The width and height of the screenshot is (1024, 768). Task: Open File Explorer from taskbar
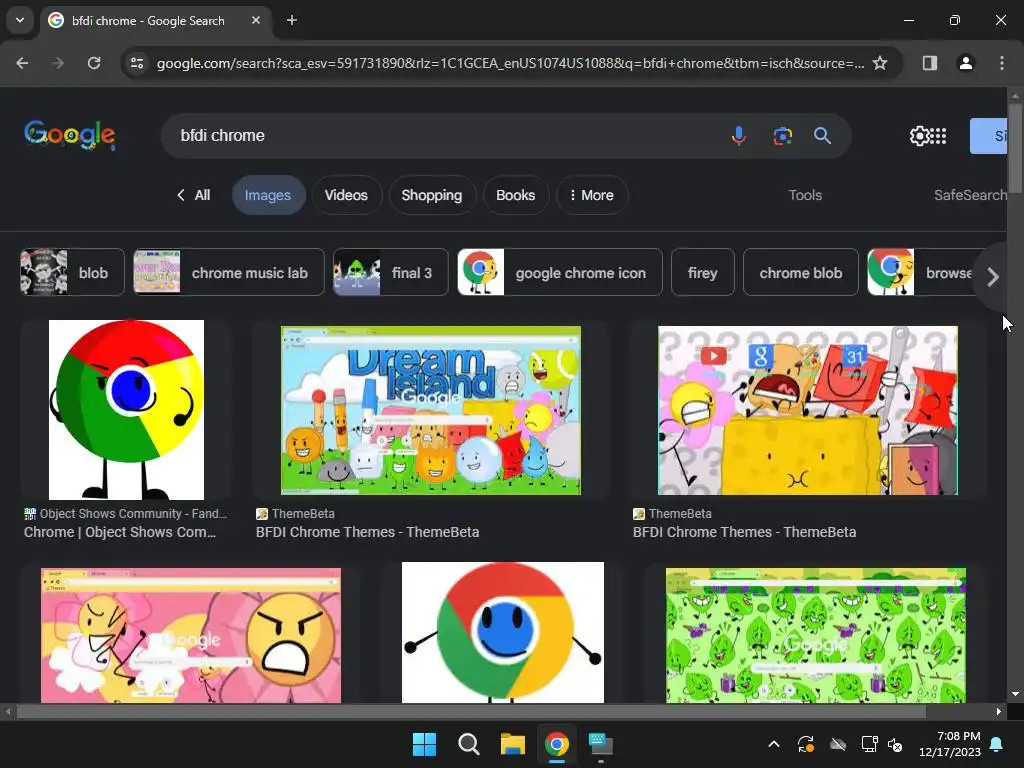pos(513,744)
